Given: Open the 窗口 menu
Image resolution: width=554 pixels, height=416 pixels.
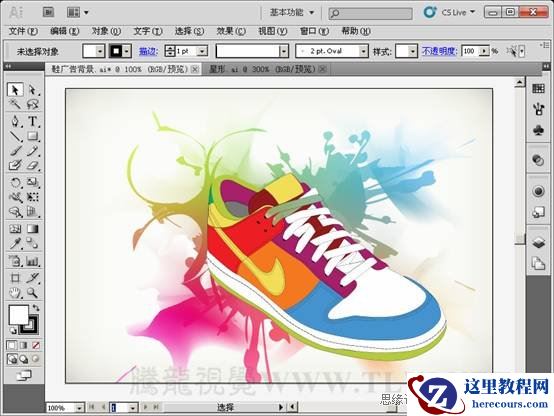Looking at the screenshot, I should point(314,31).
